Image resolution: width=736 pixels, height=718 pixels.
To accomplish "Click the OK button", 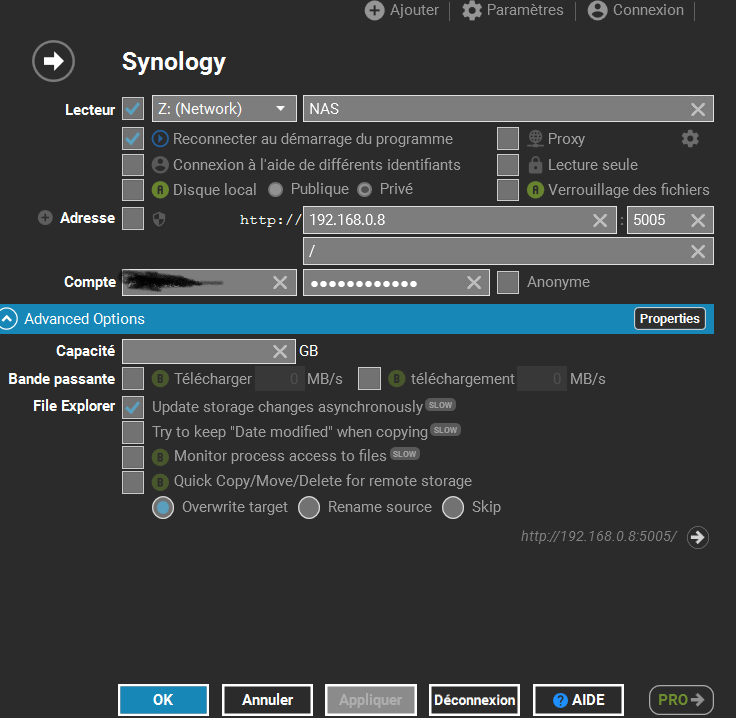I will (163, 700).
